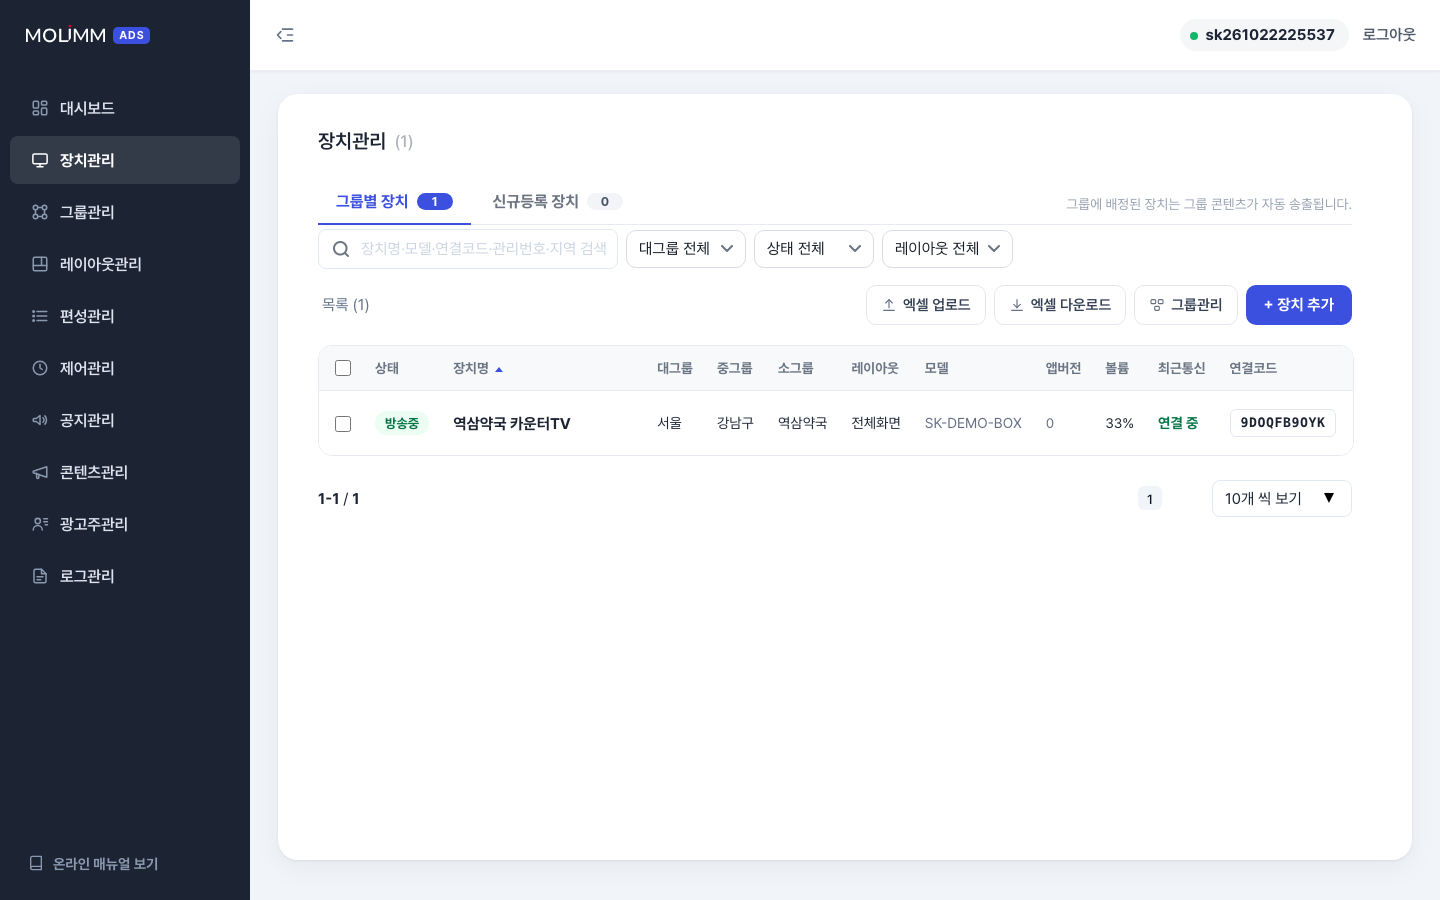Sort by the 장치명 column header
1440x900 pixels.
pos(478,368)
